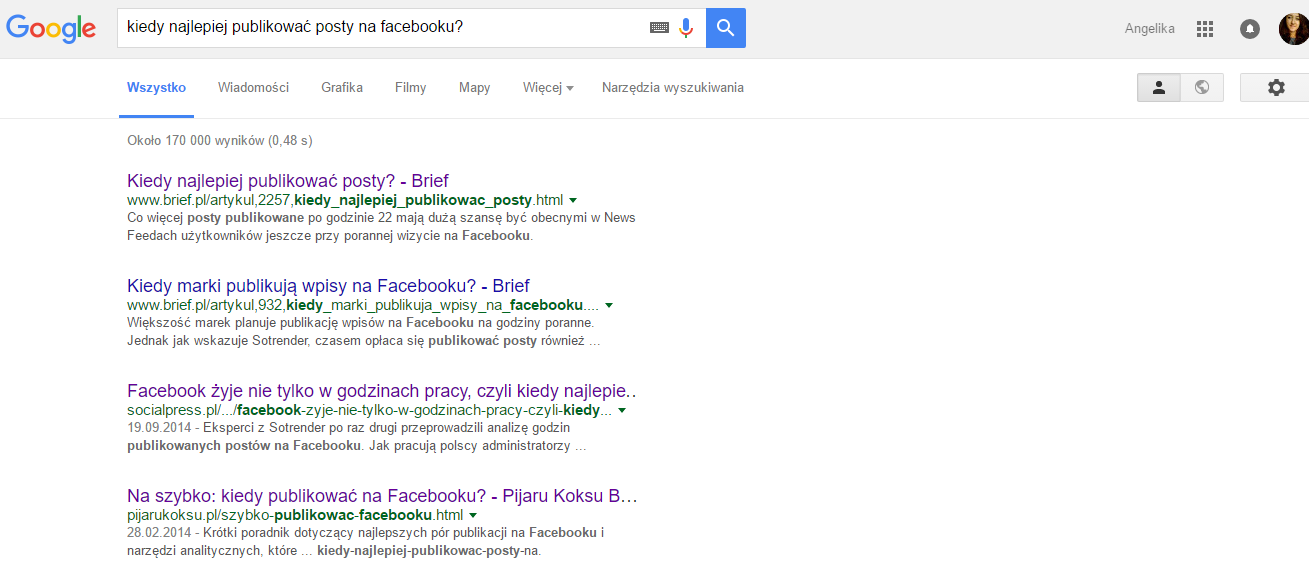This screenshot has width=1309, height=571.
Task: Click the URL www.brief.pl/artykul,2257
Action: pyautogui.click(x=345, y=200)
